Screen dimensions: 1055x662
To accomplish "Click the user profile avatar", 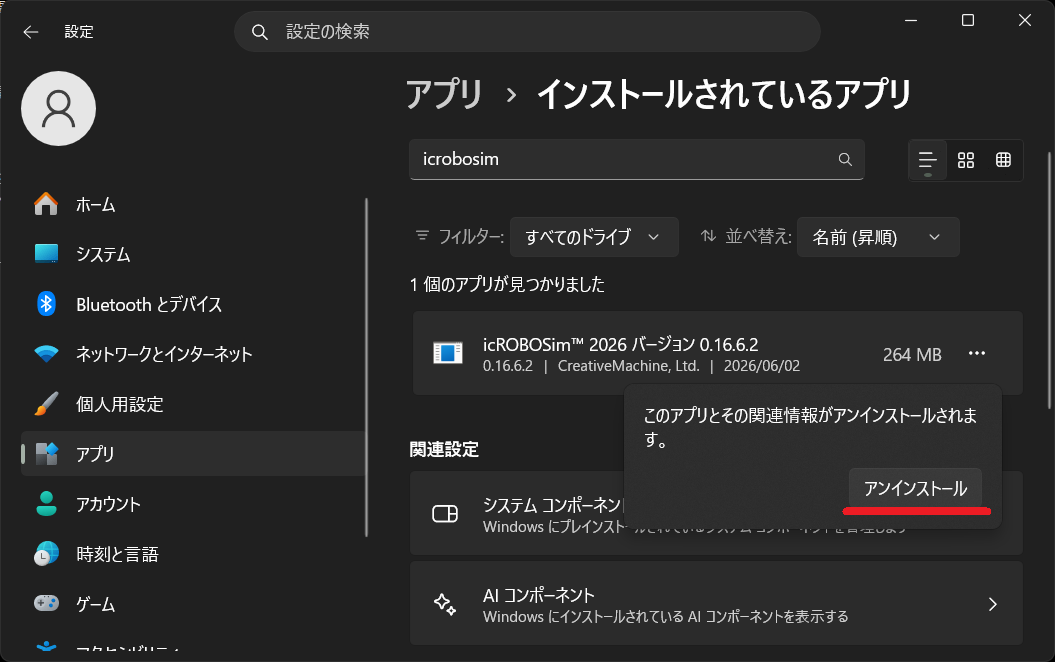I will (59, 108).
